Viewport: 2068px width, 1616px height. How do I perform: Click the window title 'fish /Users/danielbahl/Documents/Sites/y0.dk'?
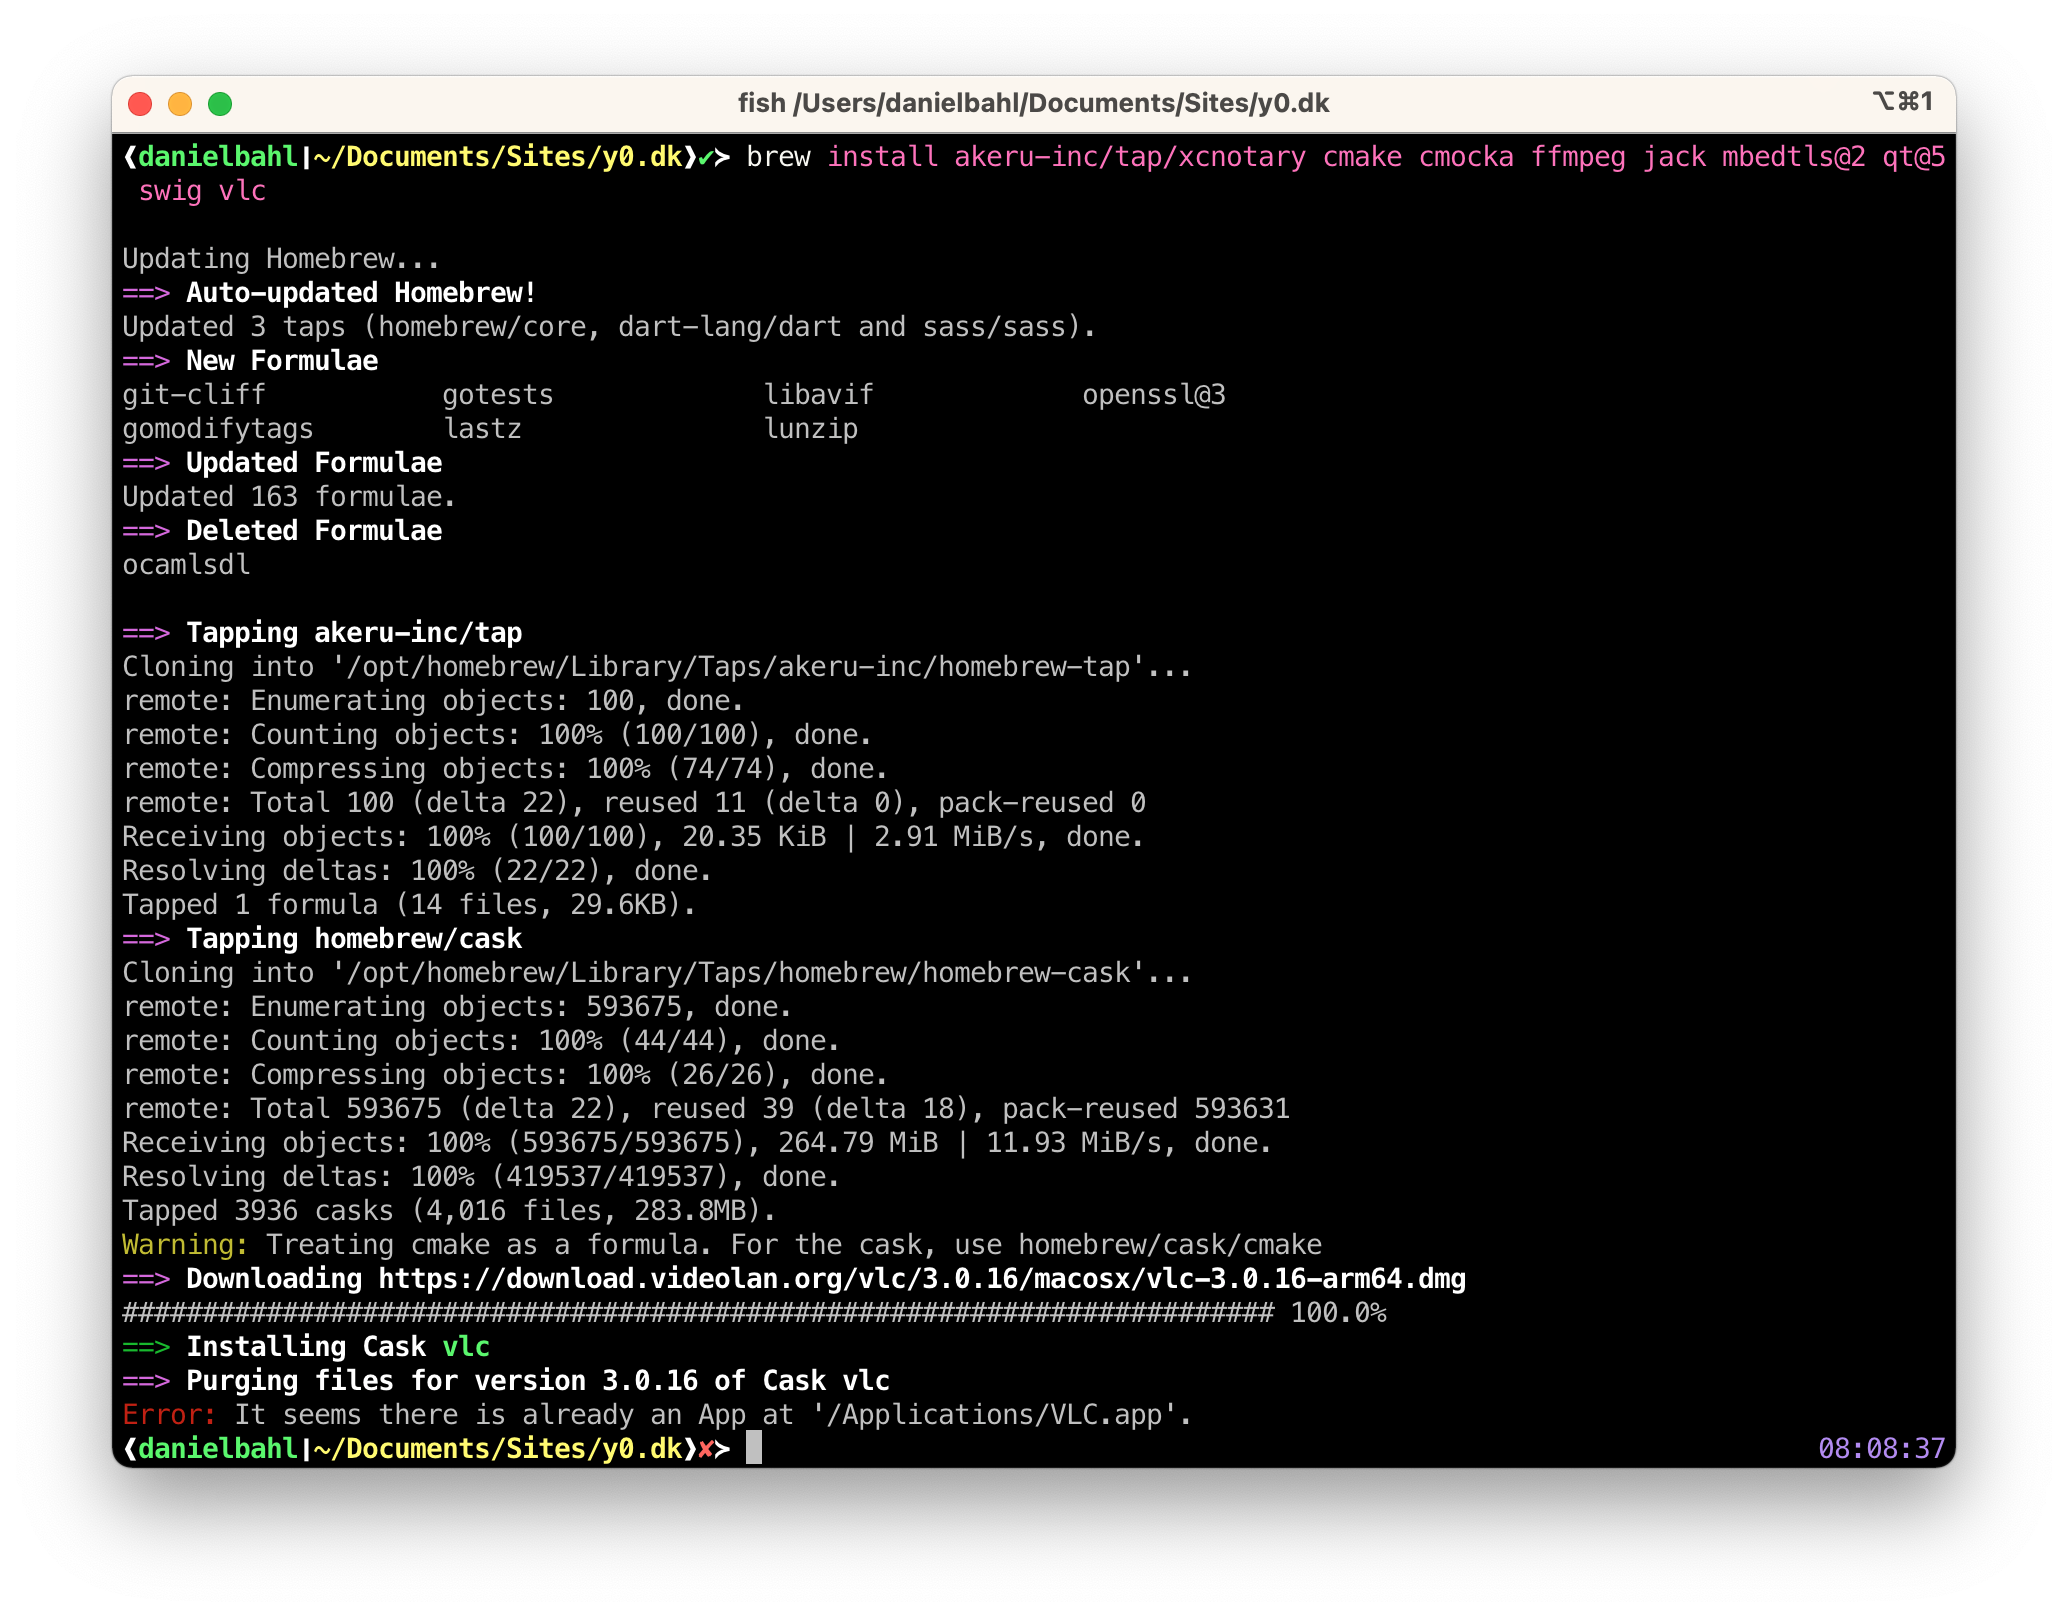click(1033, 103)
